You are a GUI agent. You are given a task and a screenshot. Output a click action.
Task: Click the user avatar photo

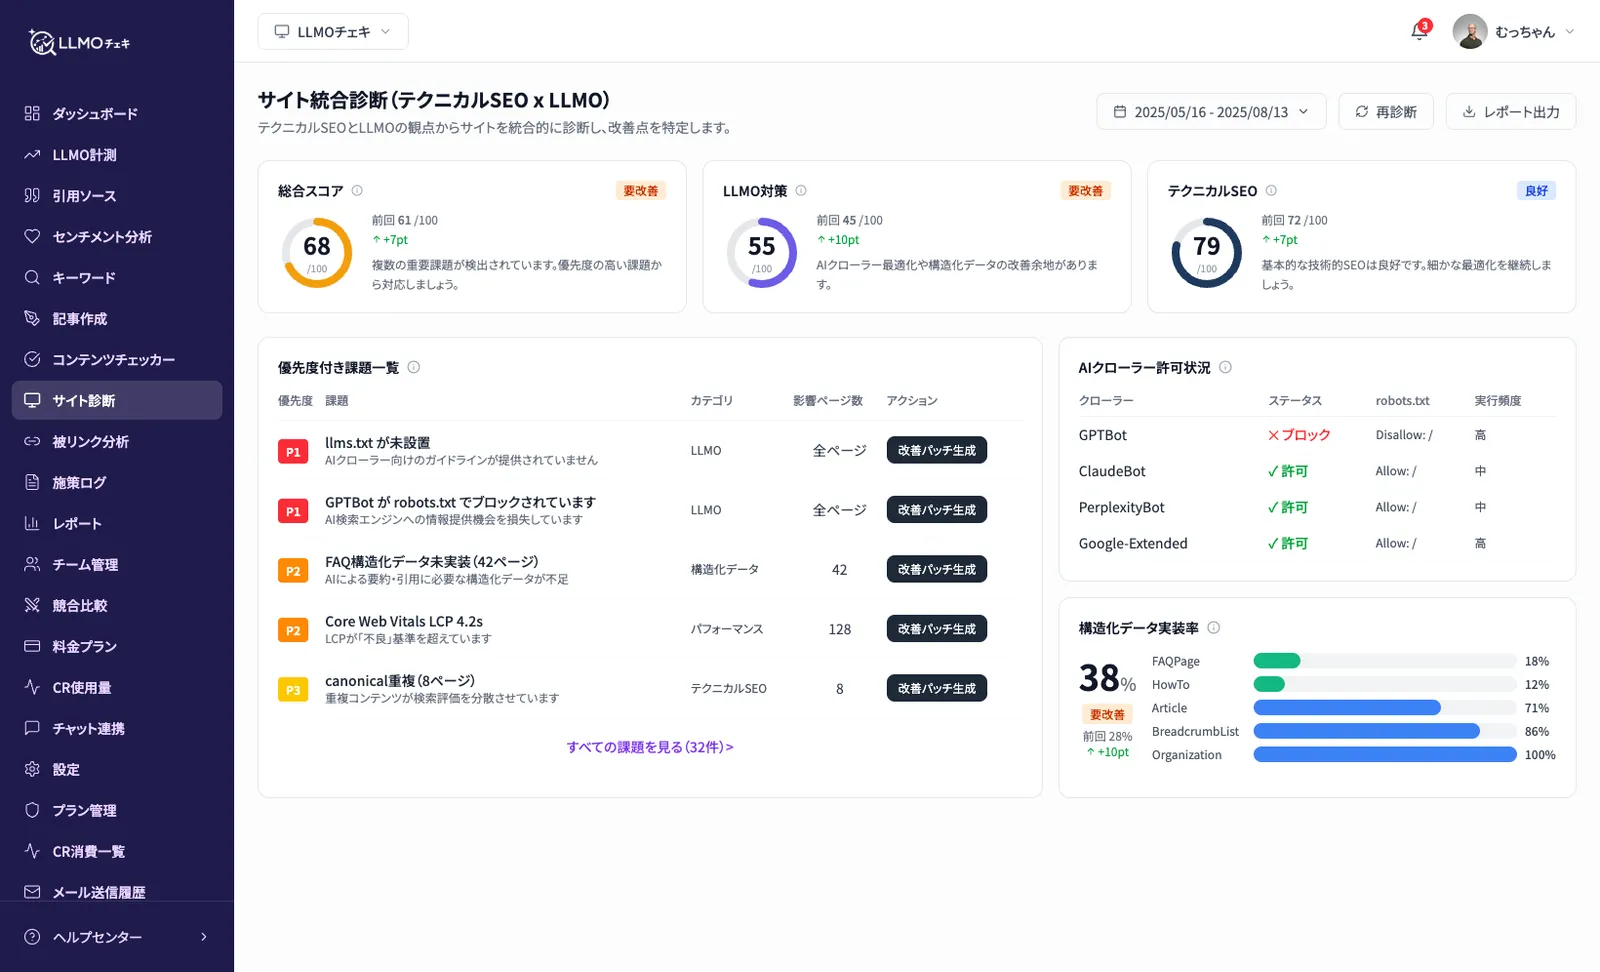[1469, 31]
